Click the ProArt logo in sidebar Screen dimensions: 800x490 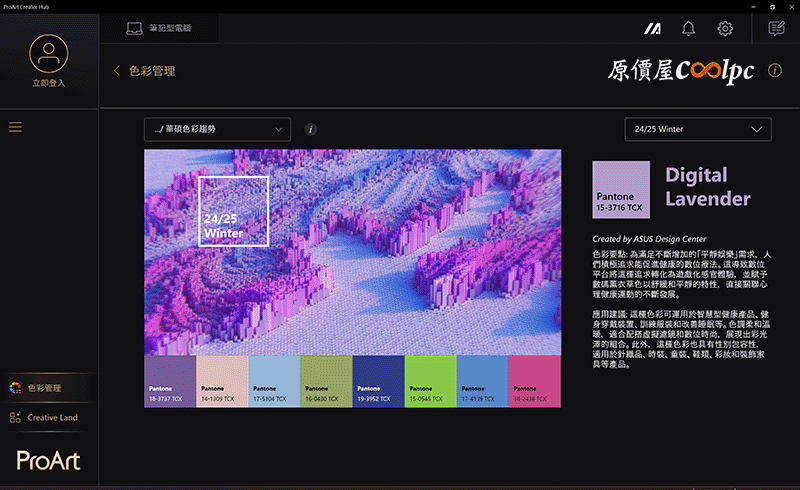point(48,460)
